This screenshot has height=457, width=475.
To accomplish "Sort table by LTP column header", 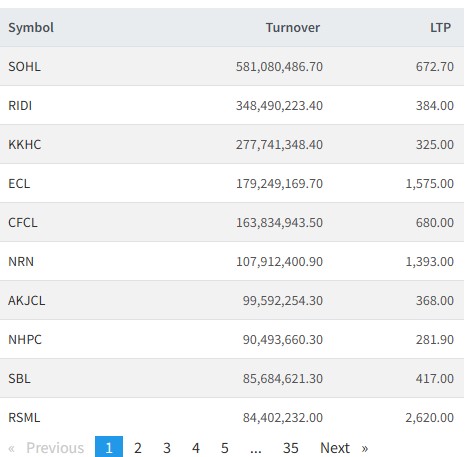I will (440, 27).
